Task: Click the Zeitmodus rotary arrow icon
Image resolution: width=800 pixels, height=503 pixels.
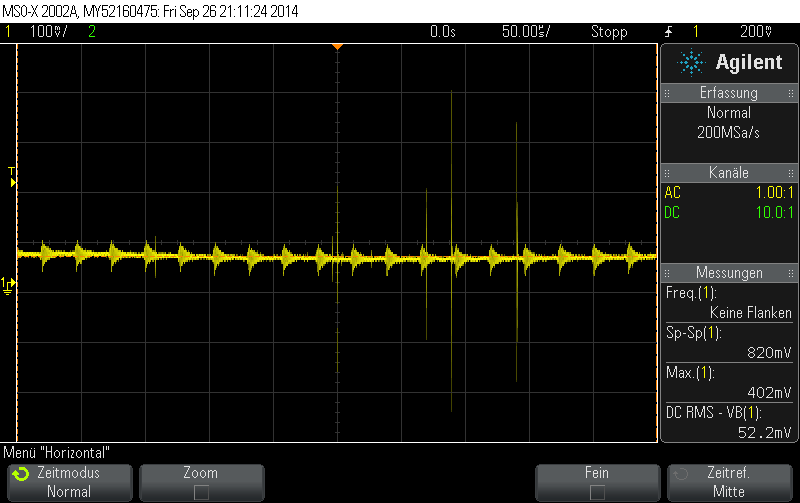Action: [x=21, y=474]
